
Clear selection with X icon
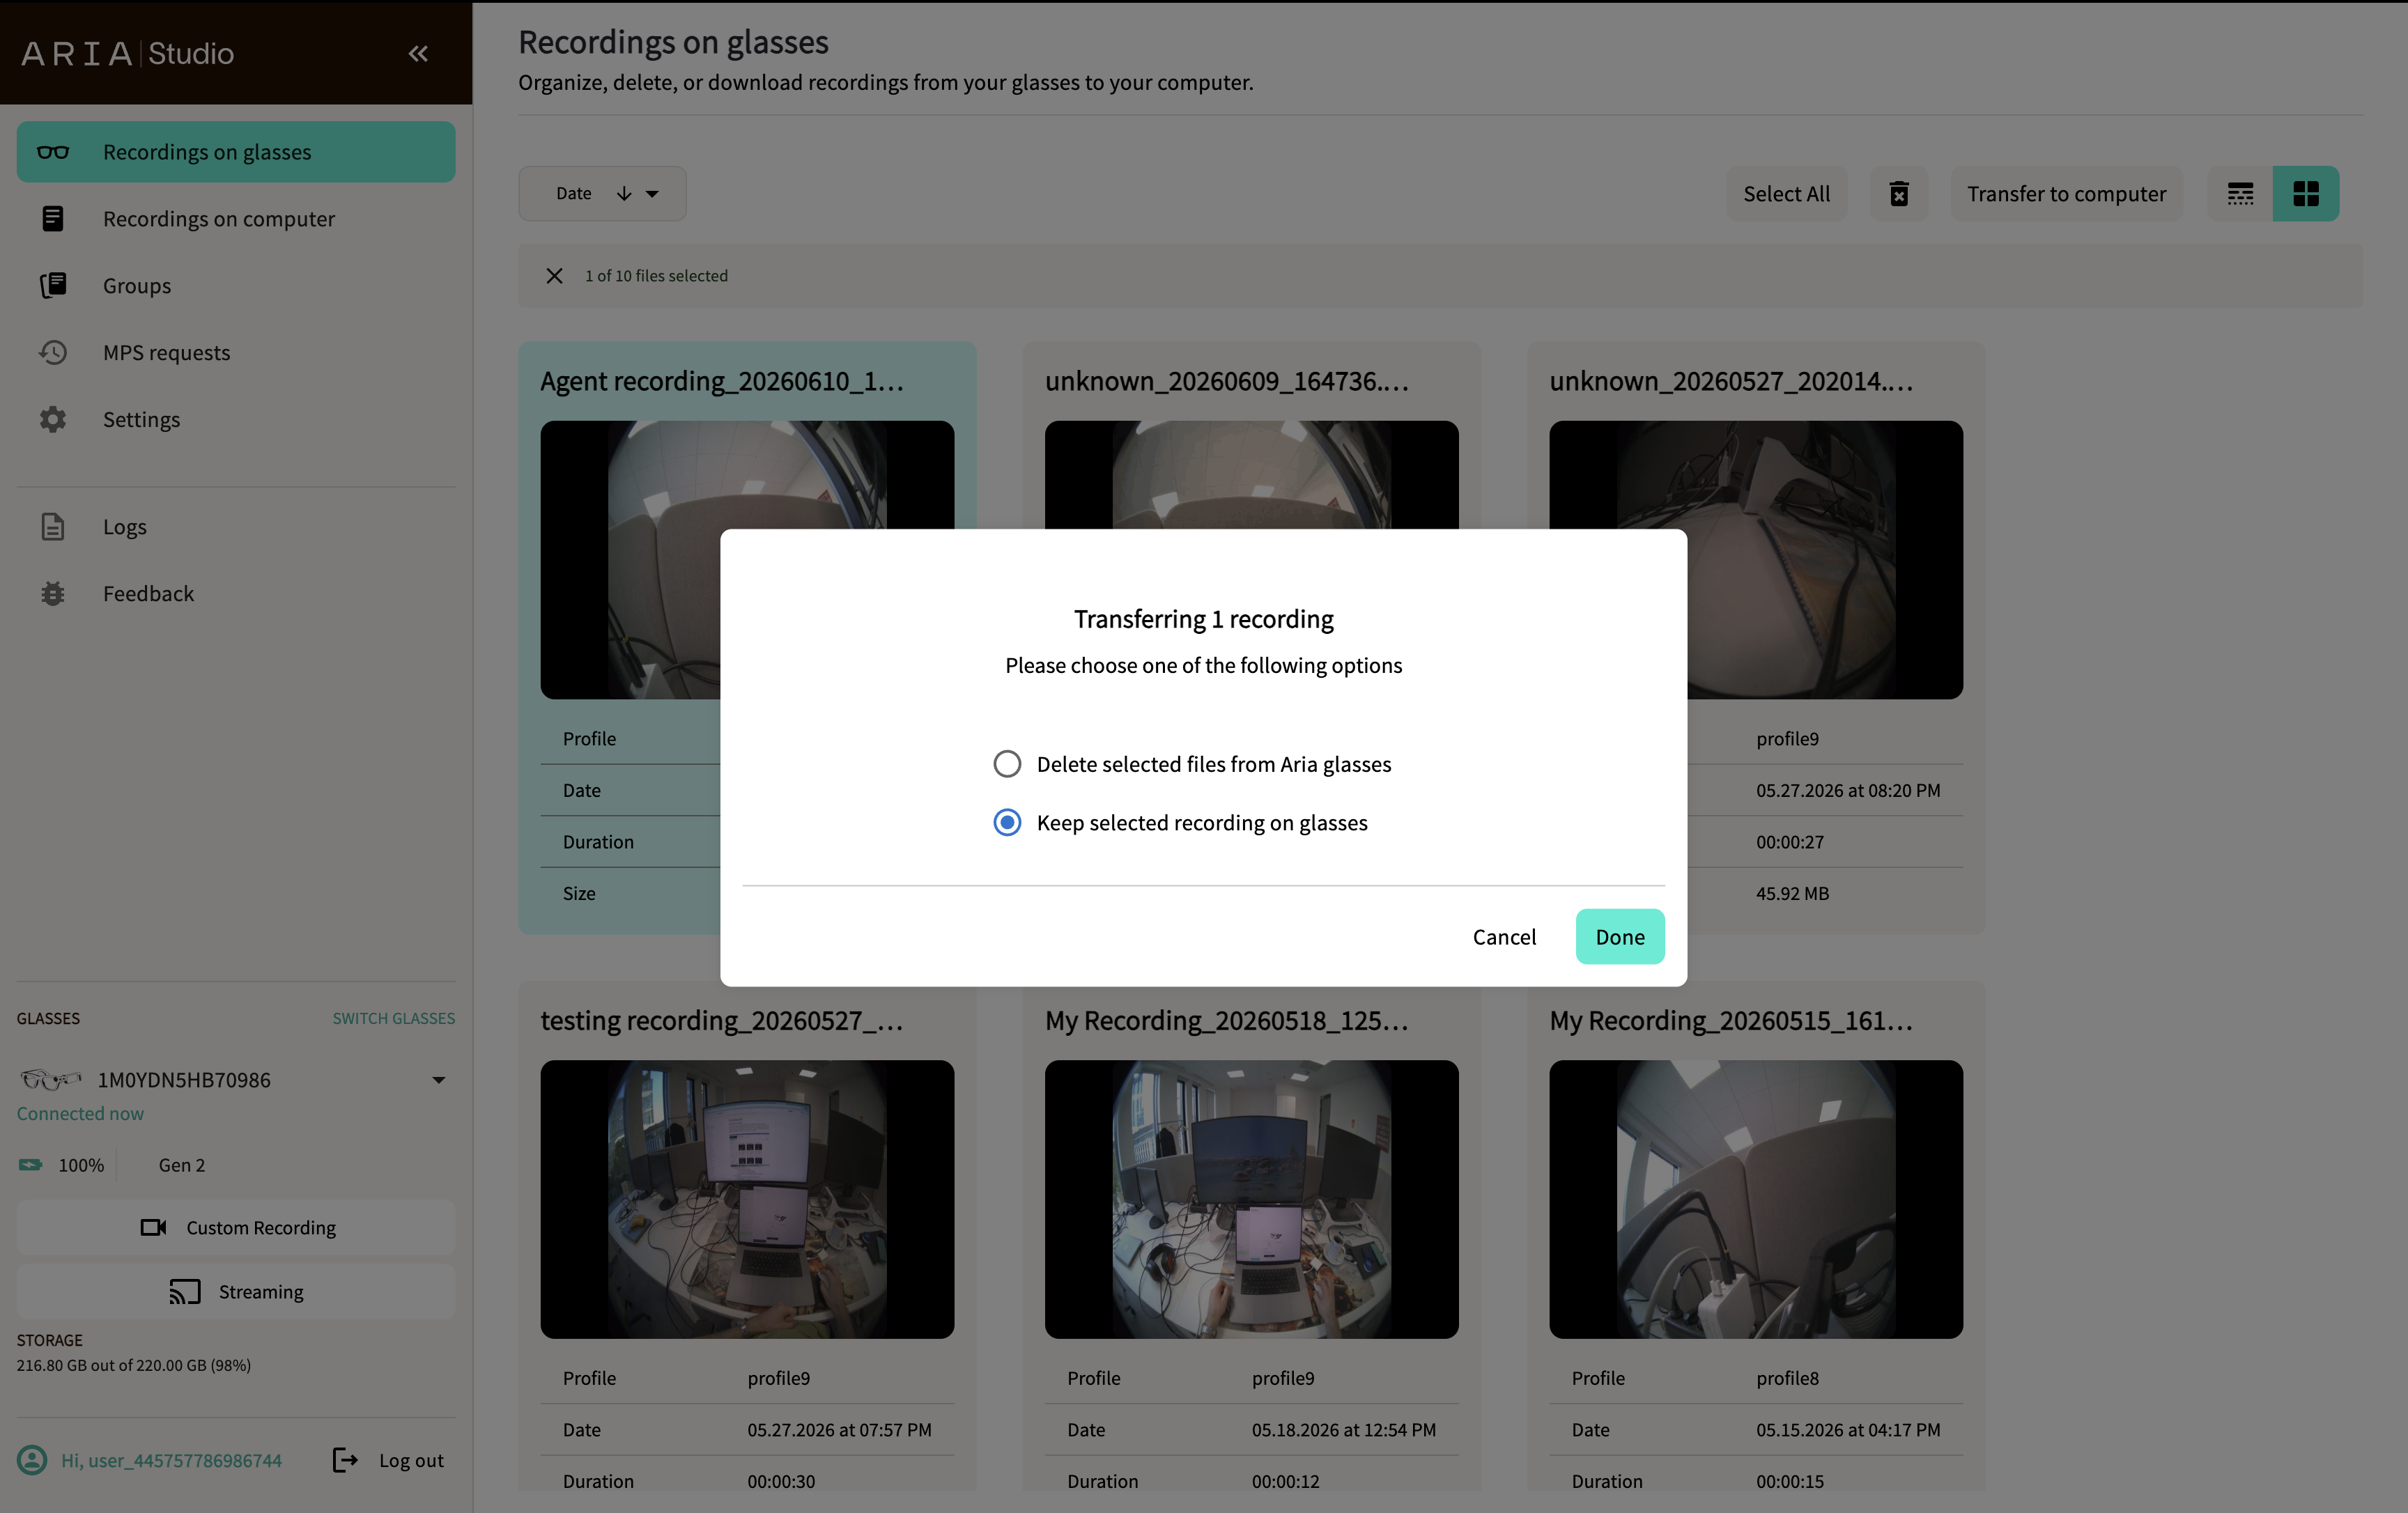(x=554, y=276)
